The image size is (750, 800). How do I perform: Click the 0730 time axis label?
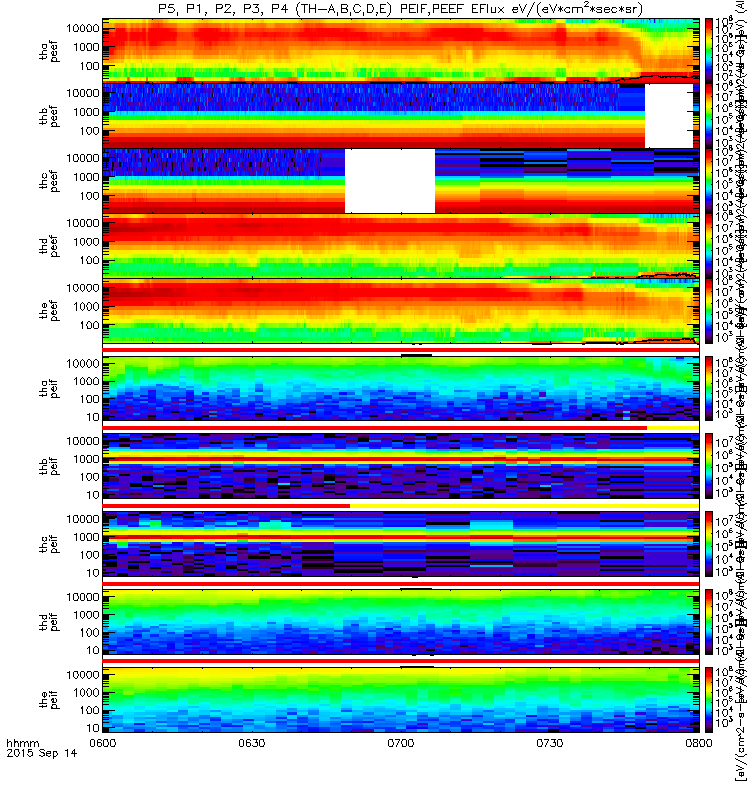click(549, 743)
